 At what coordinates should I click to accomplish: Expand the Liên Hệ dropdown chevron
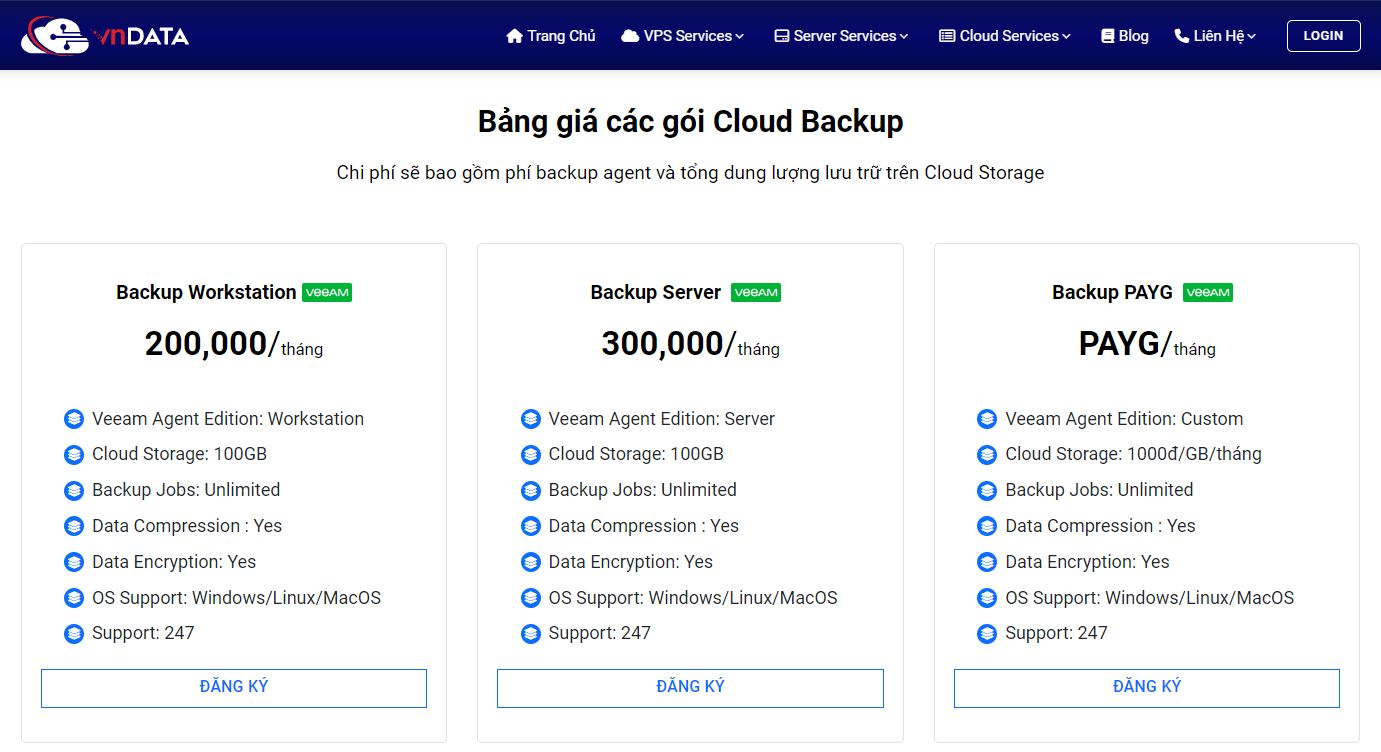[x=1251, y=37]
